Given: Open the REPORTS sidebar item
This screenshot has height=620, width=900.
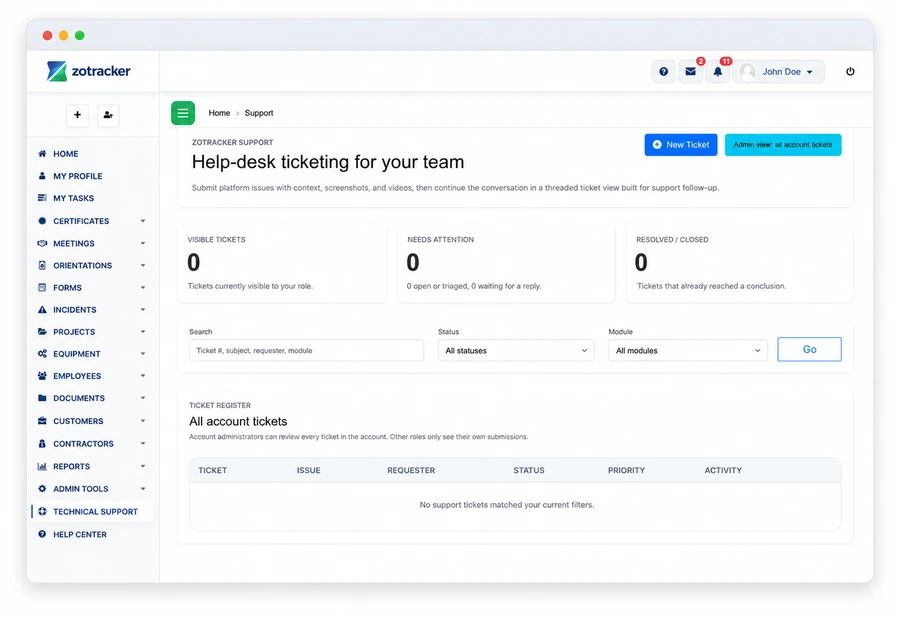Looking at the screenshot, I should pyautogui.click(x=72, y=466).
